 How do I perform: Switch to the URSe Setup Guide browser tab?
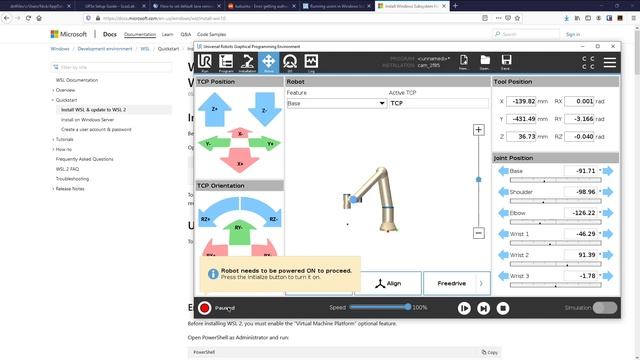tap(110, 6)
